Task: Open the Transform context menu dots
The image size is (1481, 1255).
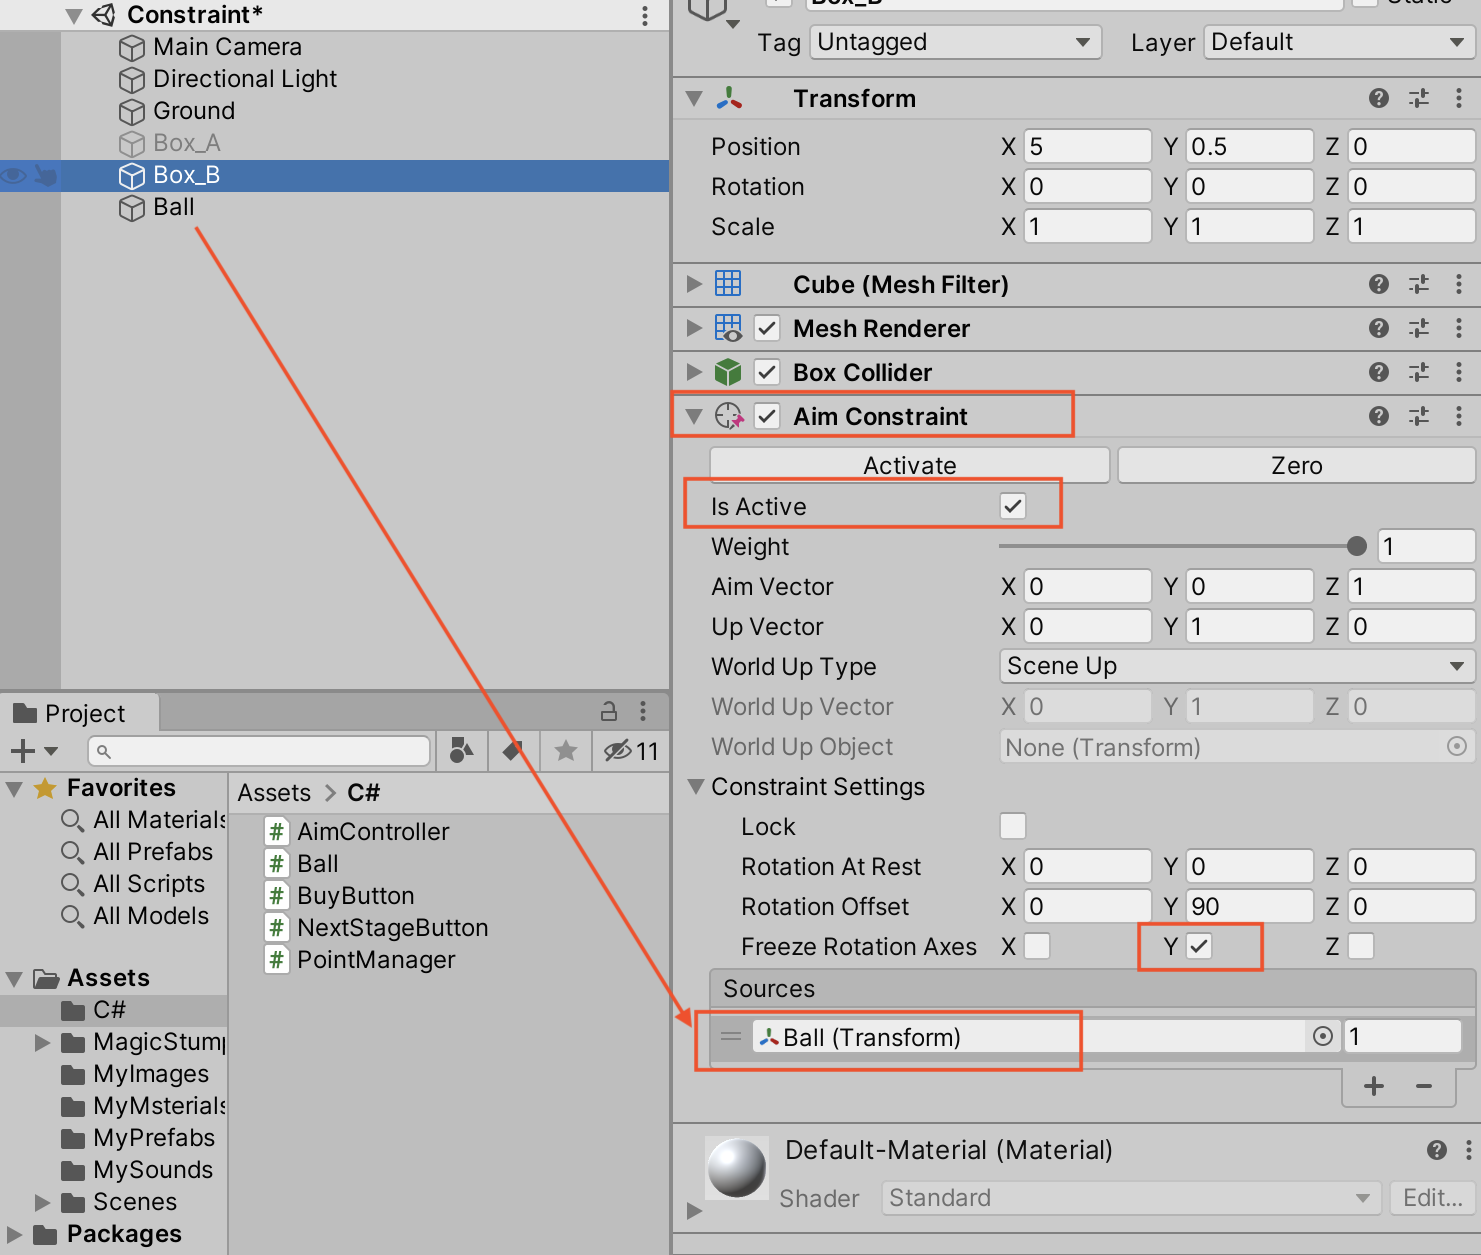Action: tap(1457, 98)
